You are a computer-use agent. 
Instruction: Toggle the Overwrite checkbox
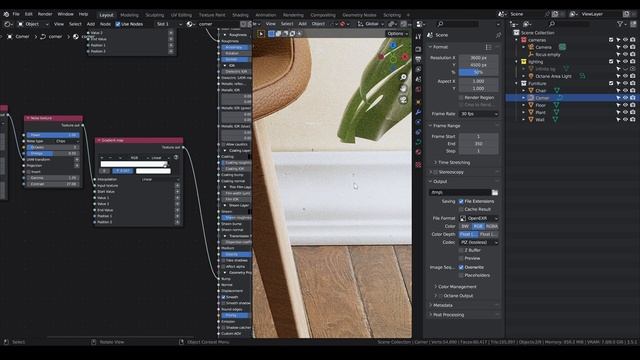[461, 267]
